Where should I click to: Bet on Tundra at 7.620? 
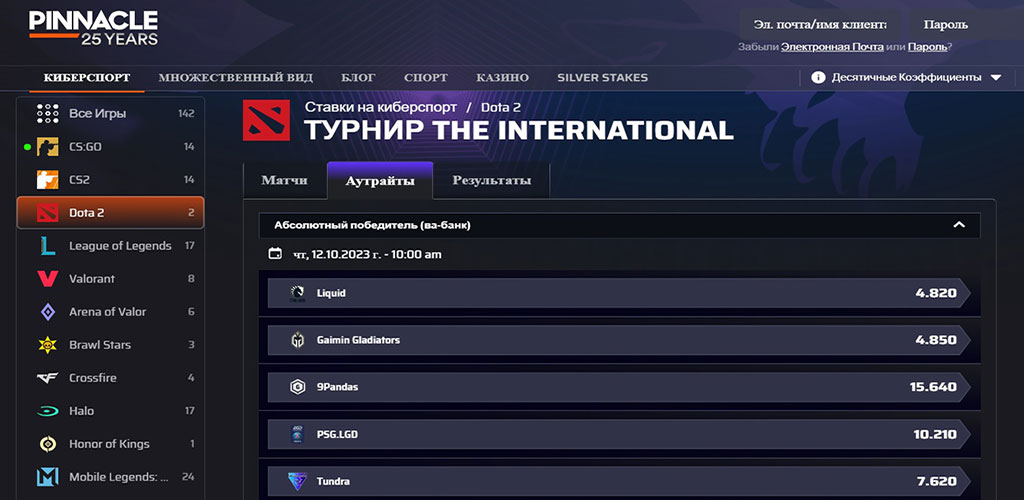[619, 481]
